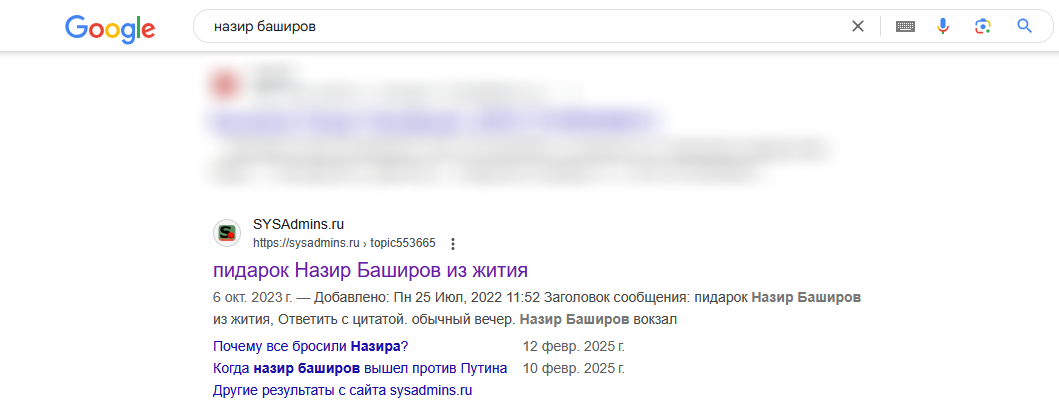Click the date 12 февр. 2025 г.
The height and width of the screenshot is (403, 1059).
574,347
